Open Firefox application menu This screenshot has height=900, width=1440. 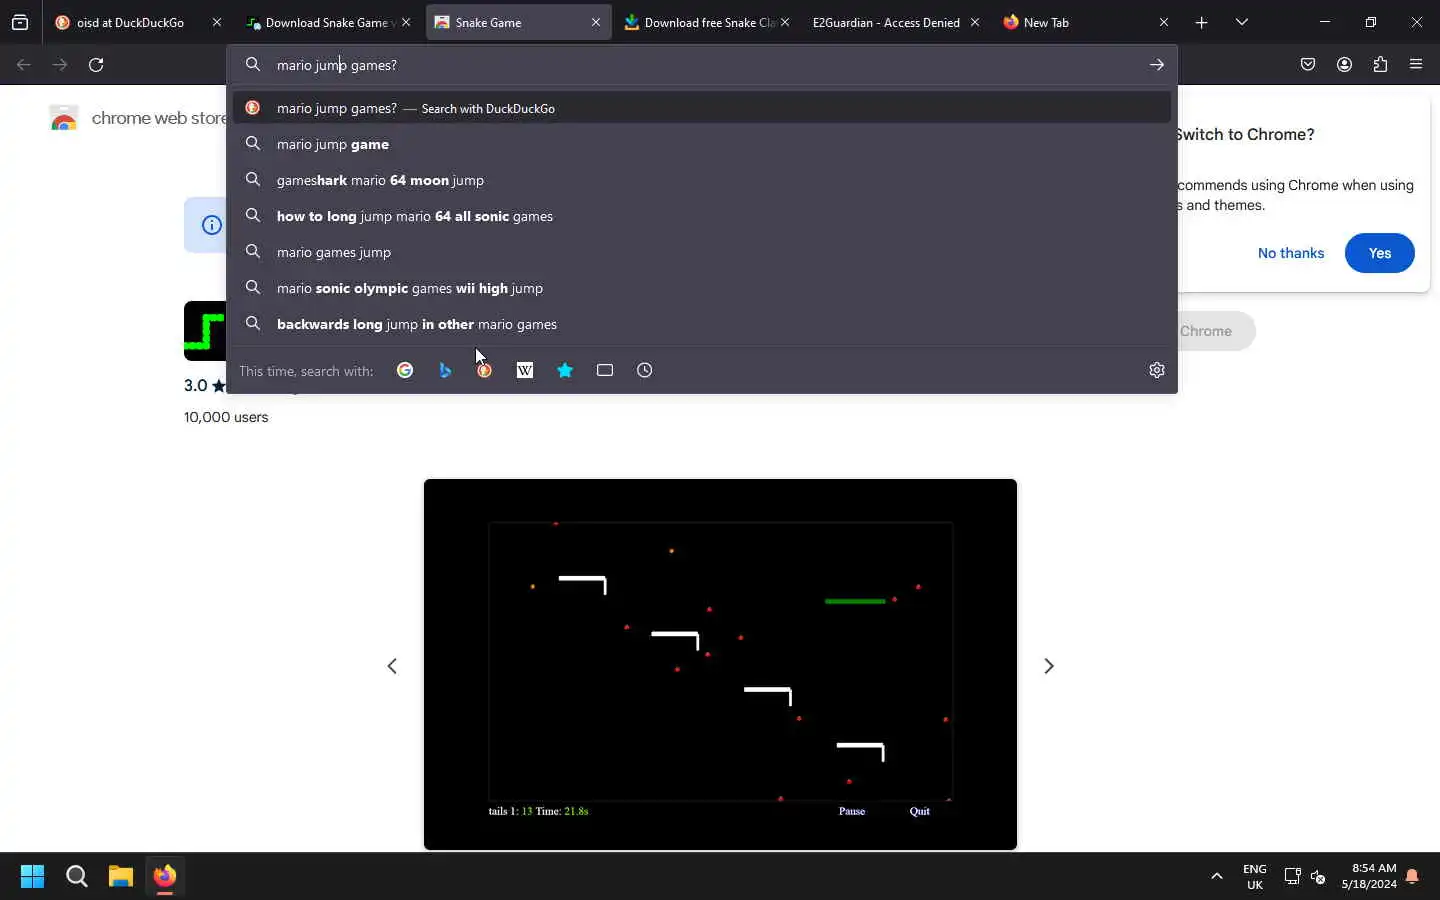(1416, 65)
